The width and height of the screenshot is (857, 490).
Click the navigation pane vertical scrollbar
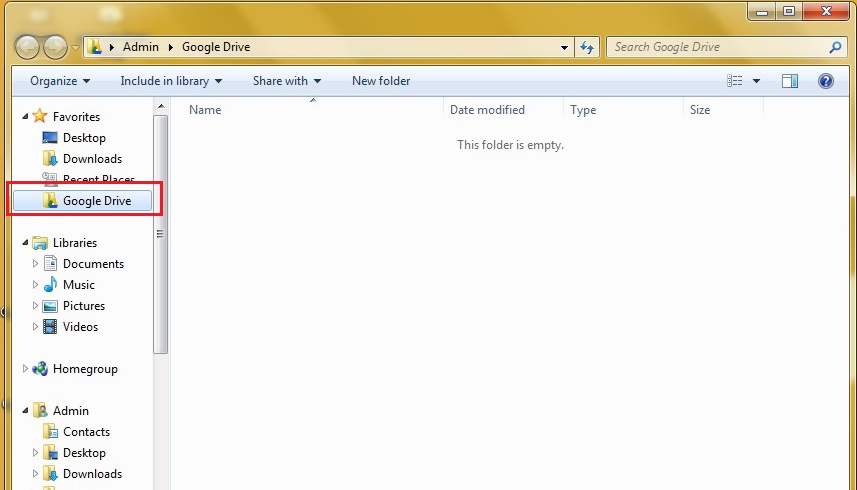(160, 234)
